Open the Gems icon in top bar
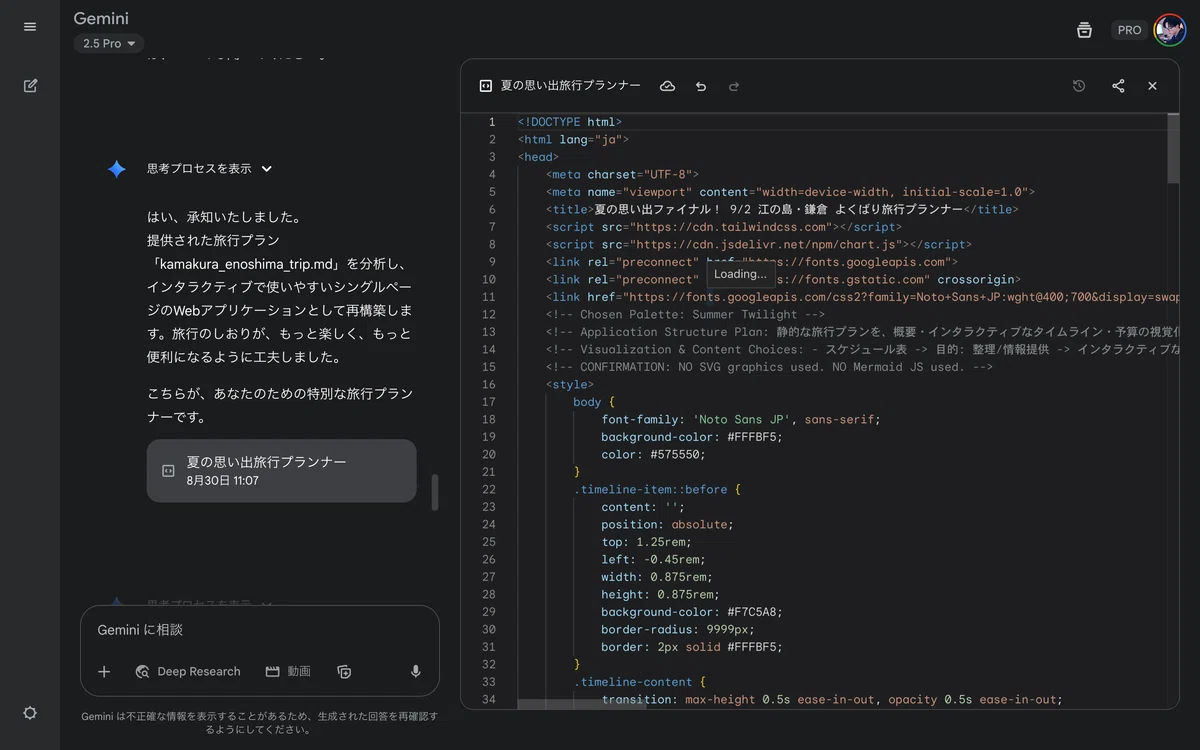 coord(1084,30)
